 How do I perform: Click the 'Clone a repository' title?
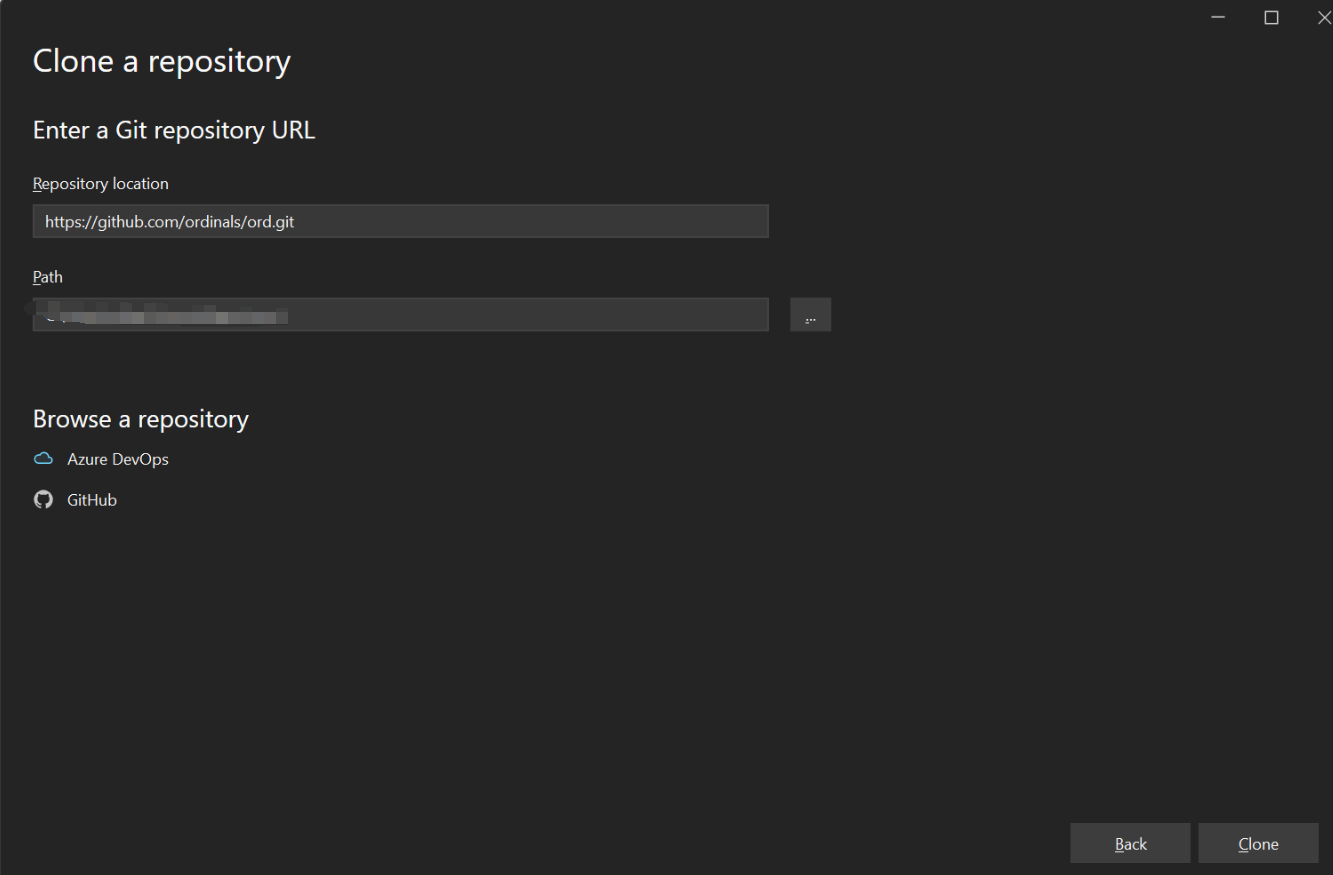[x=162, y=61]
